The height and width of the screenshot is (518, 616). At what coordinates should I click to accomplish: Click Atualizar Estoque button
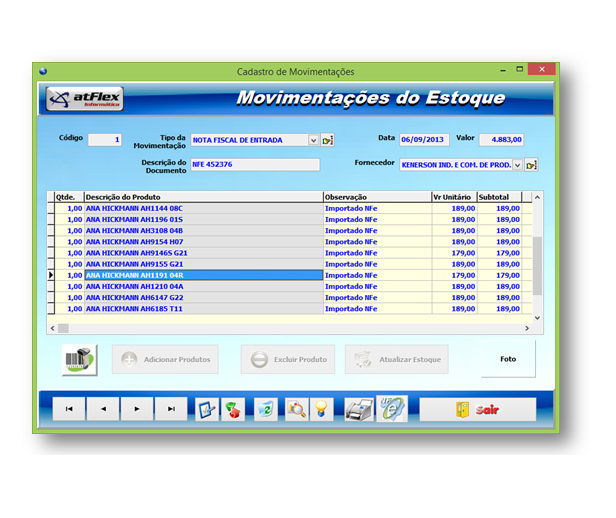(397, 359)
